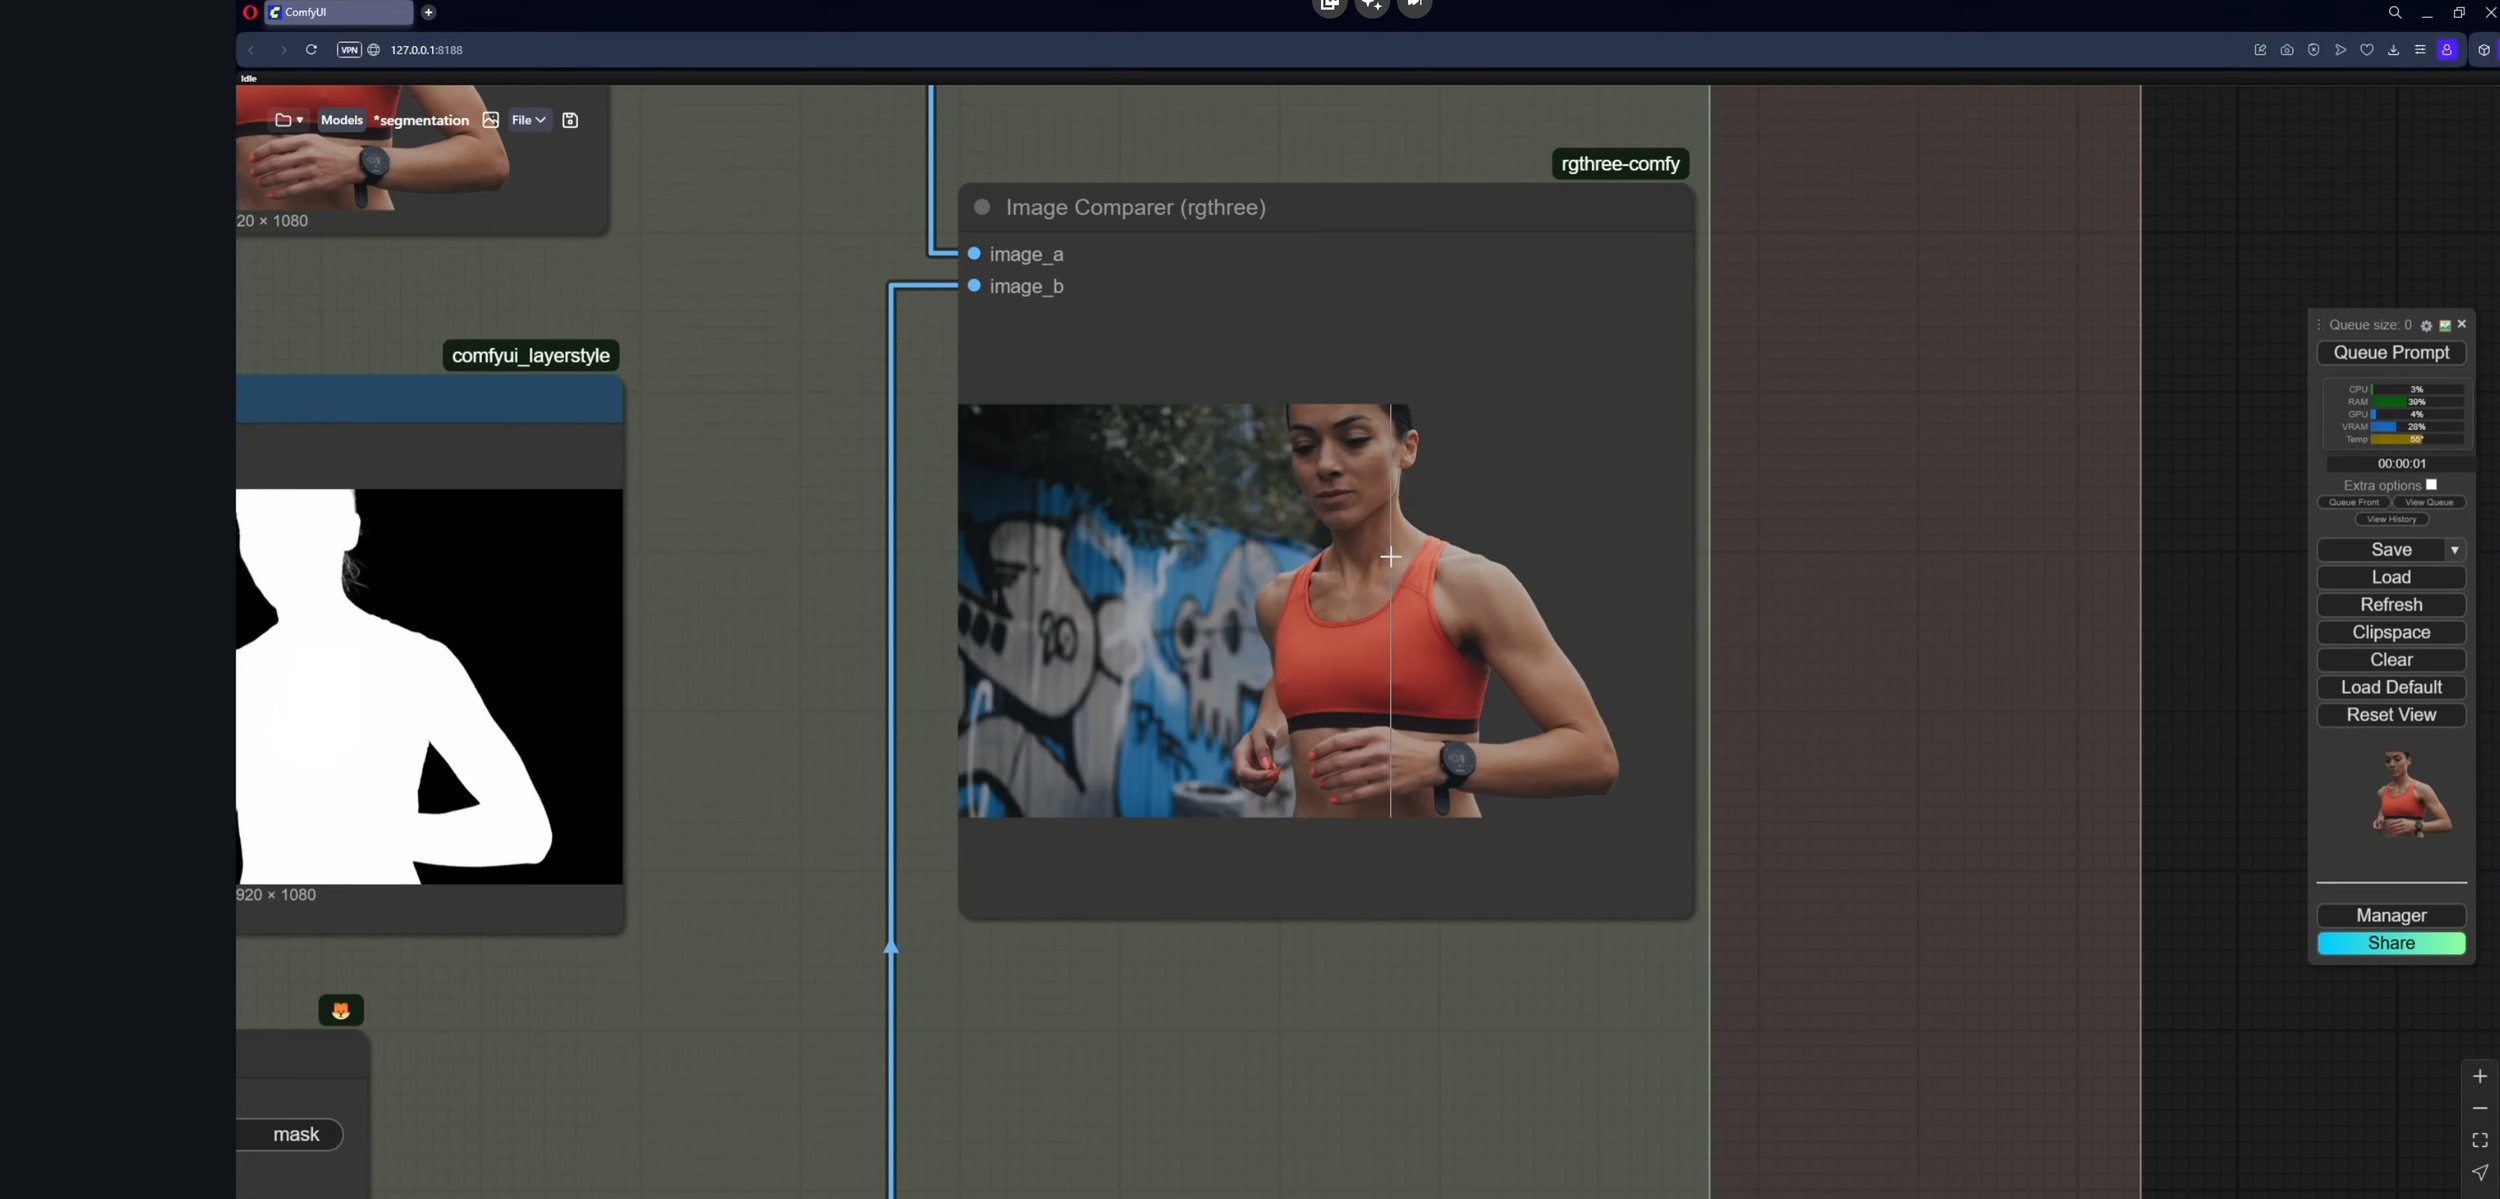This screenshot has width=2500, height=1199.
Task: Click the fit-view frame icon
Action: click(2480, 1140)
